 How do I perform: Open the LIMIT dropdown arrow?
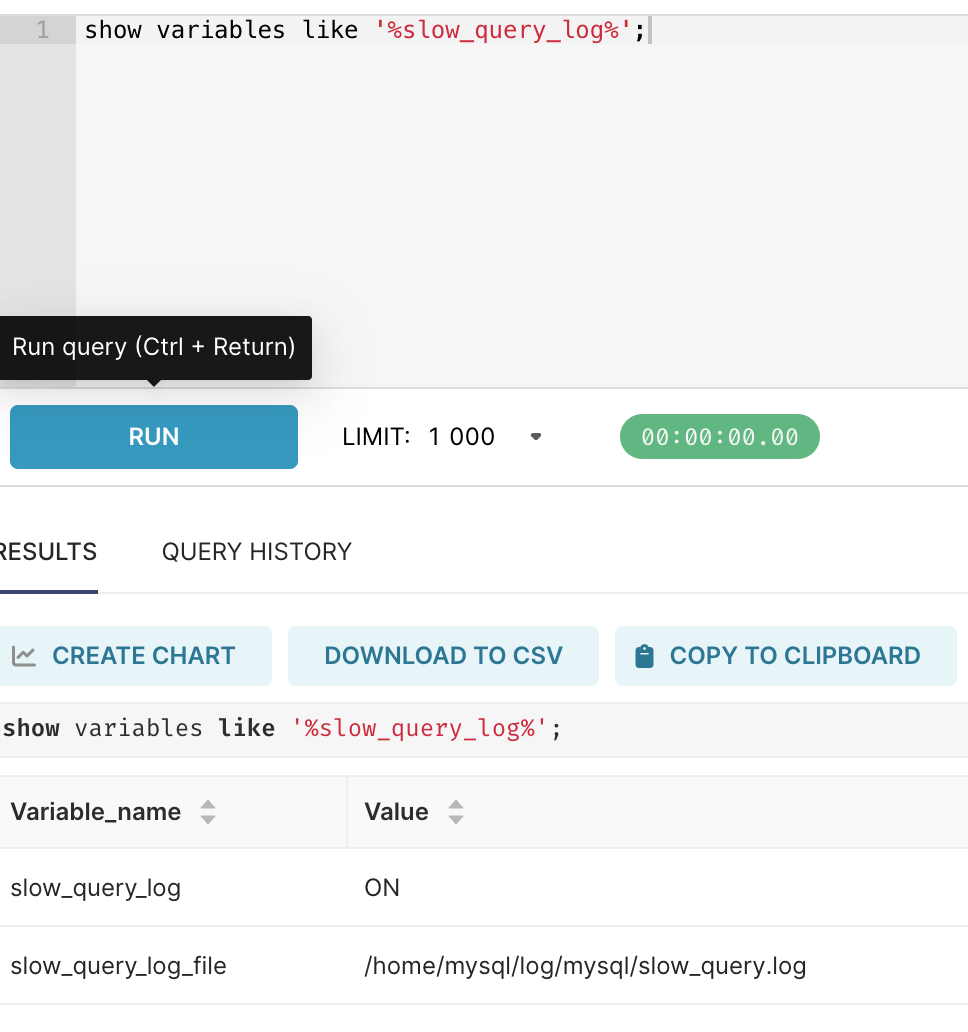coord(536,436)
